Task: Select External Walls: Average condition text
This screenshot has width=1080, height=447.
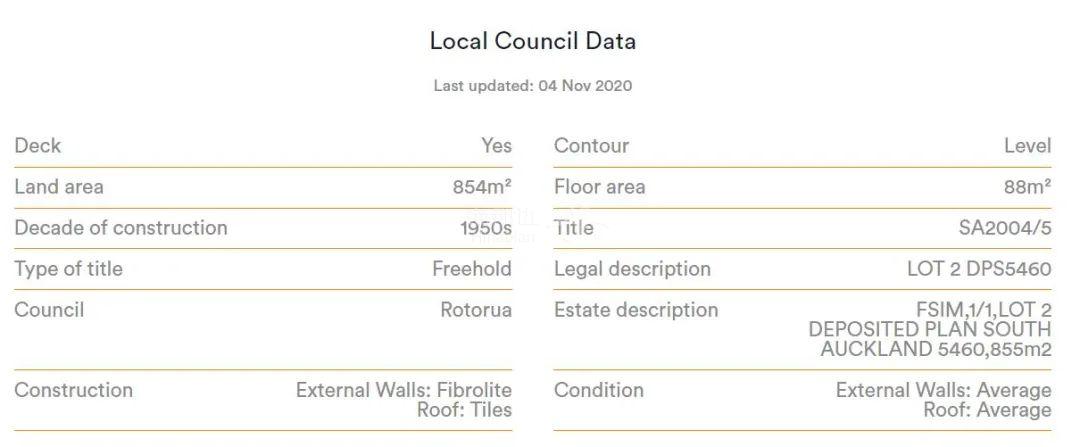Action: coord(944,390)
